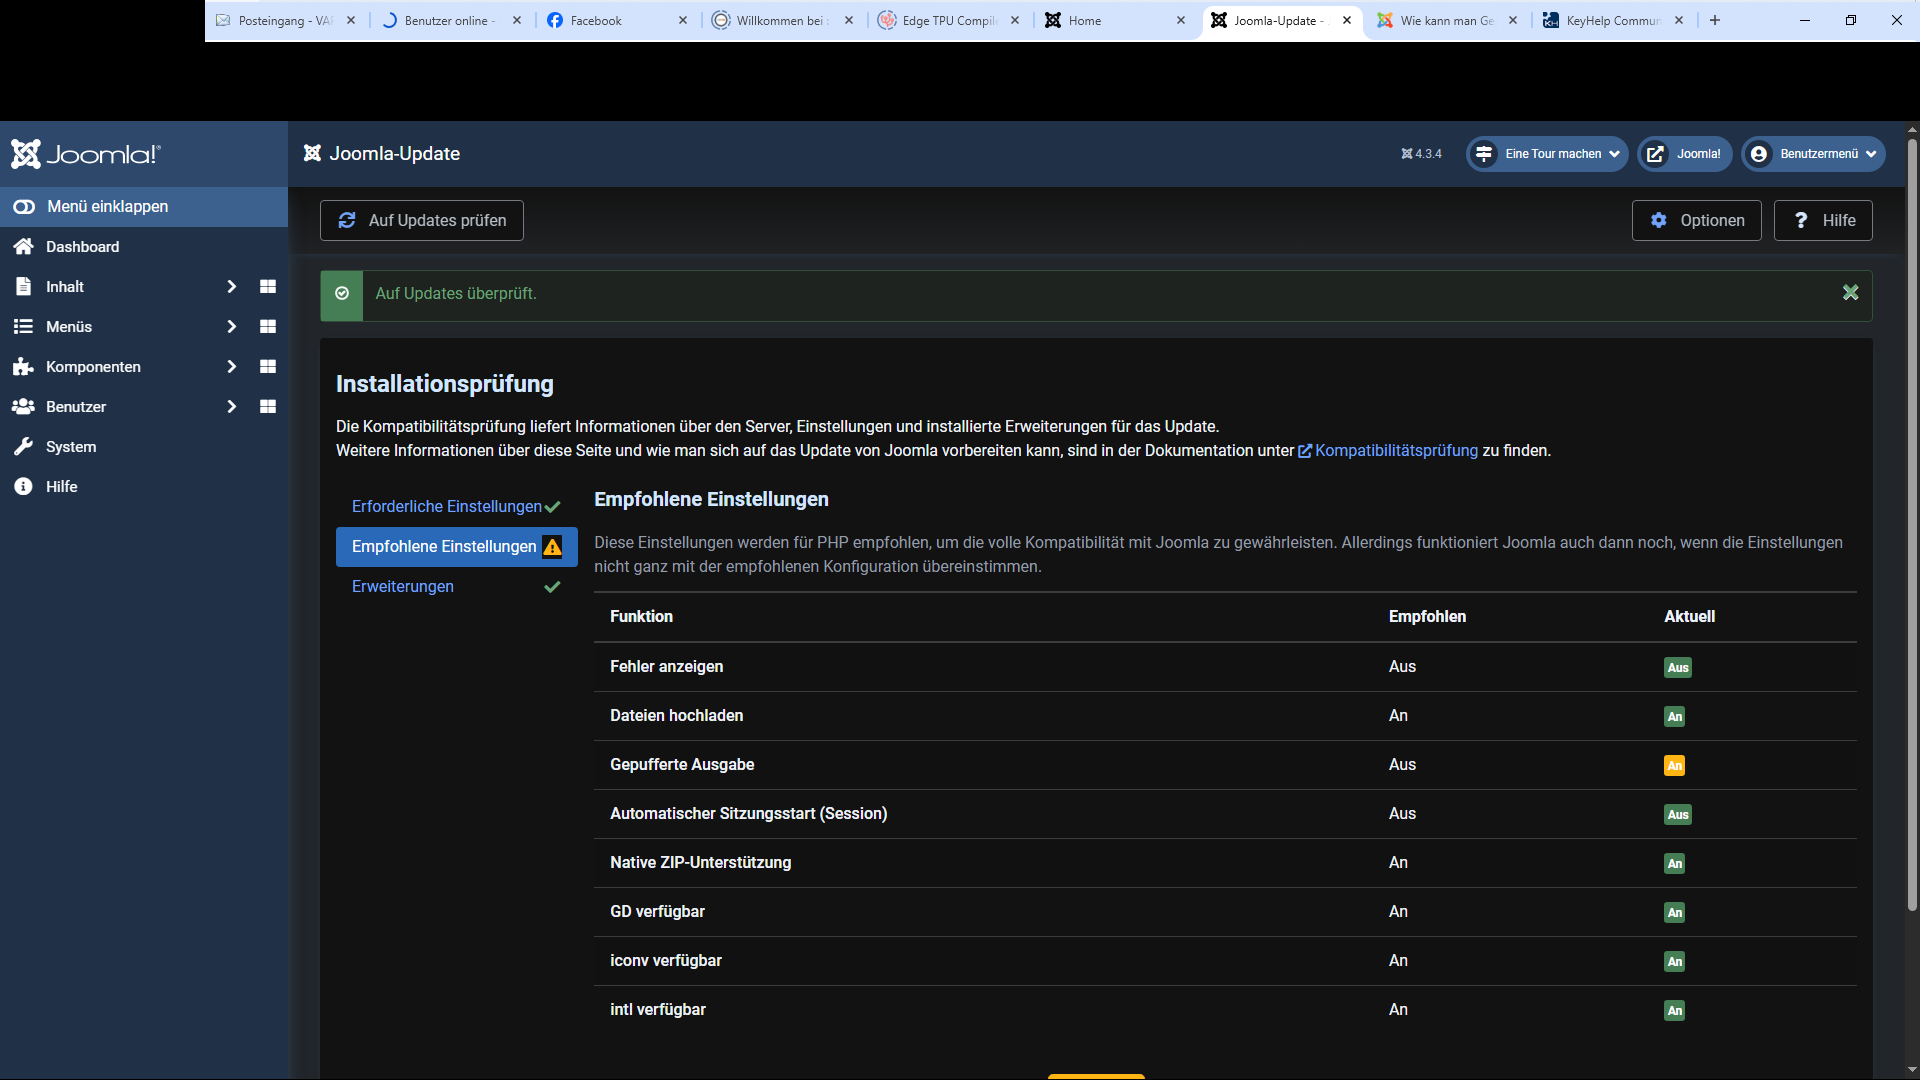1920x1080 pixels.
Task: Dismiss the 'Auf Updates überprüft' message
Action: 1850,293
